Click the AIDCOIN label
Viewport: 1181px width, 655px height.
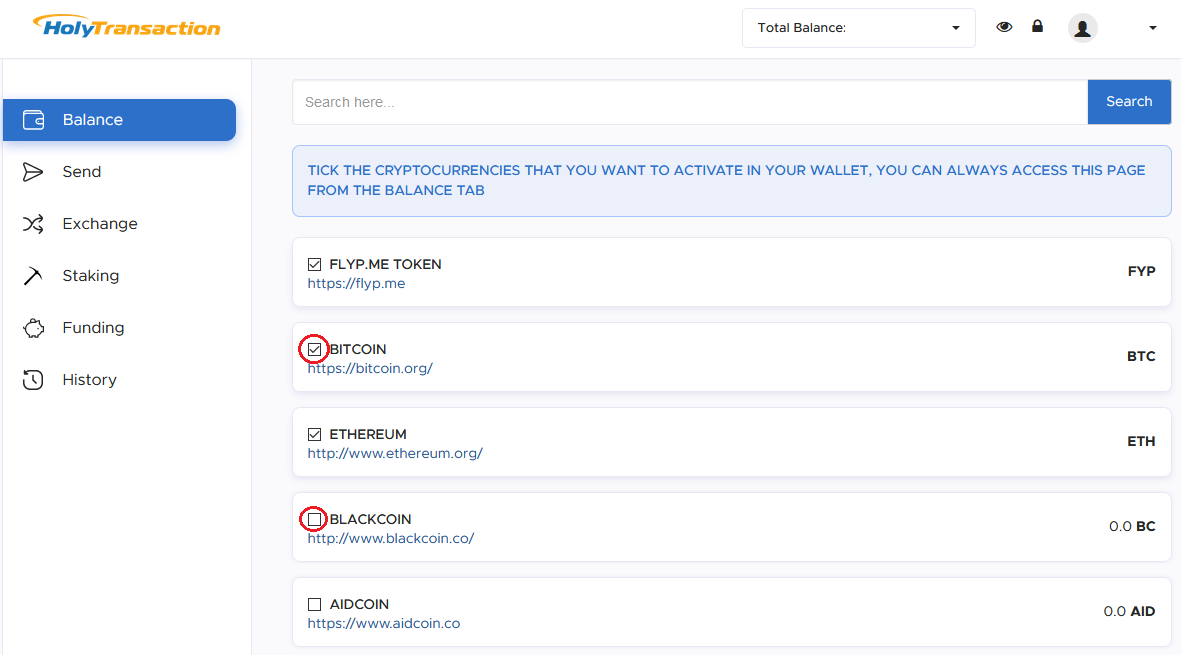[x=359, y=605]
